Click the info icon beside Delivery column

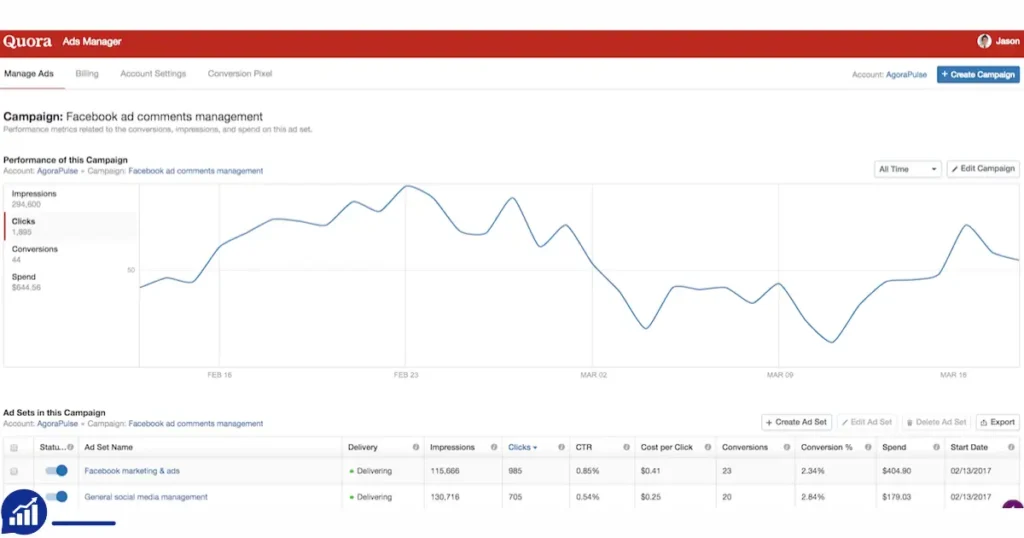(x=416, y=447)
